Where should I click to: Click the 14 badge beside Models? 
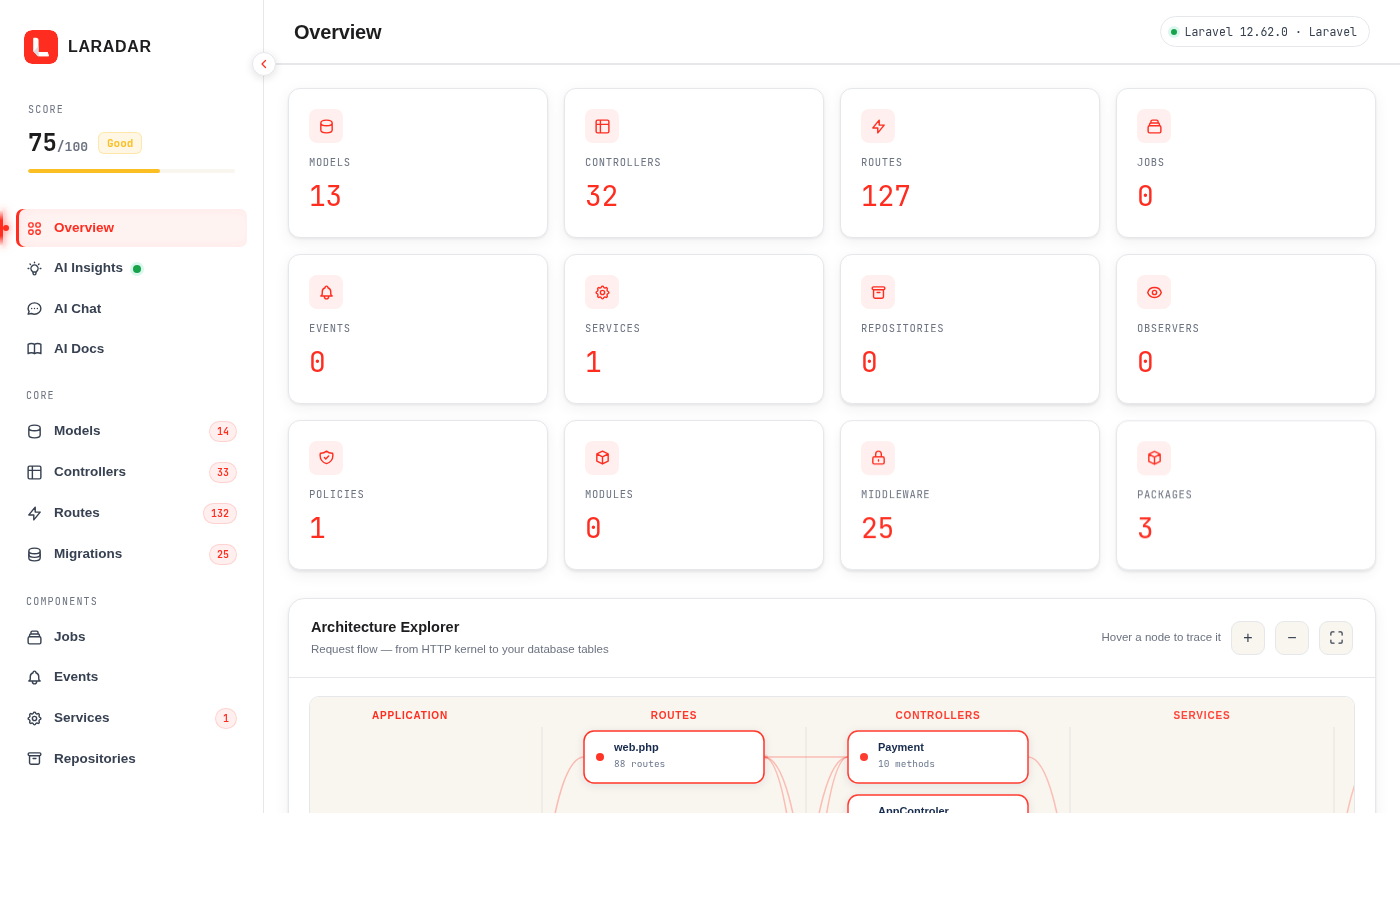223,431
